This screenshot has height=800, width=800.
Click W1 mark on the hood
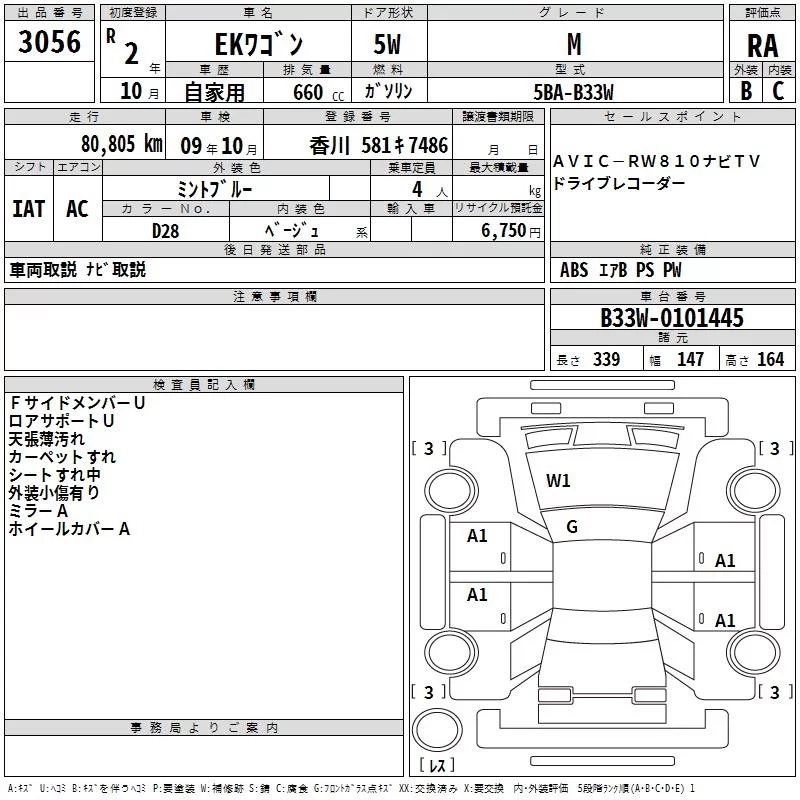coord(558,481)
